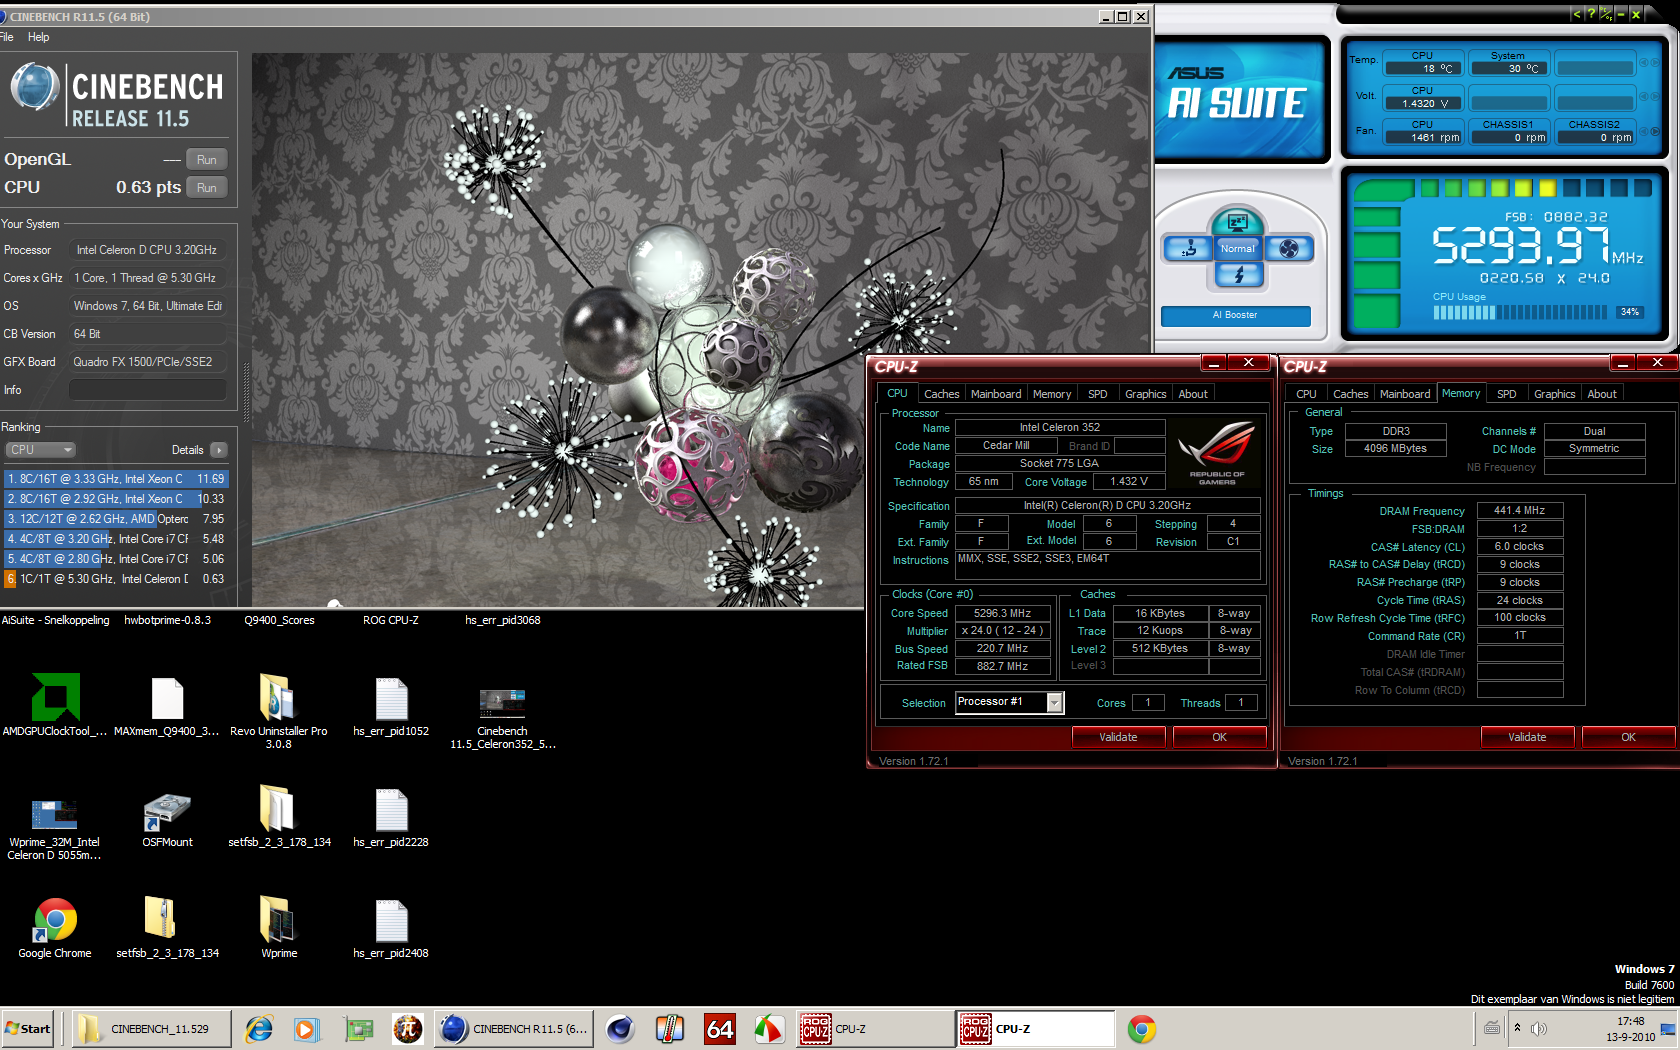Screen dimensions: 1680x1050
Task: Open hs_err_pid2408 desktop file
Action: click(391, 928)
